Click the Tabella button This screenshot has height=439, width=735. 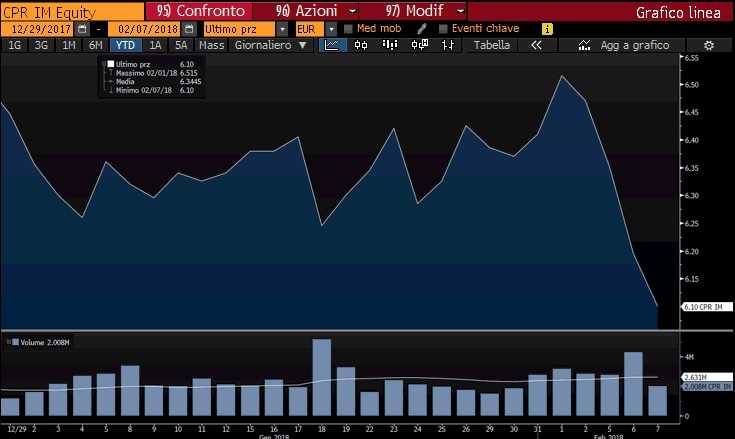pyautogui.click(x=491, y=45)
